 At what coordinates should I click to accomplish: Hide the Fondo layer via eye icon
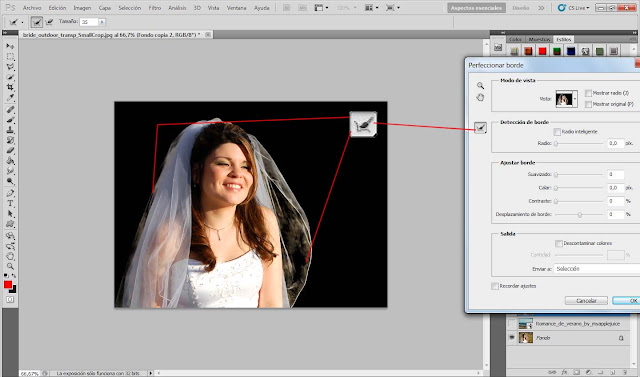point(512,338)
